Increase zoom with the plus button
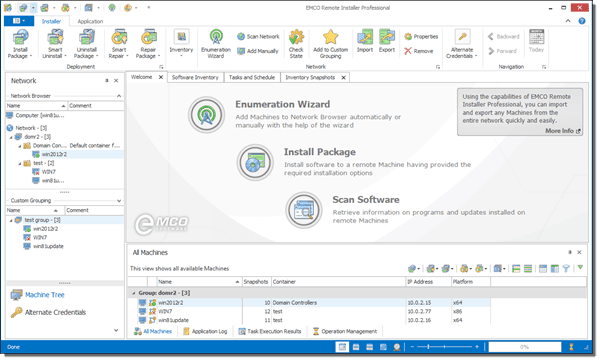Screen dimensions: 600x361 (477, 347)
